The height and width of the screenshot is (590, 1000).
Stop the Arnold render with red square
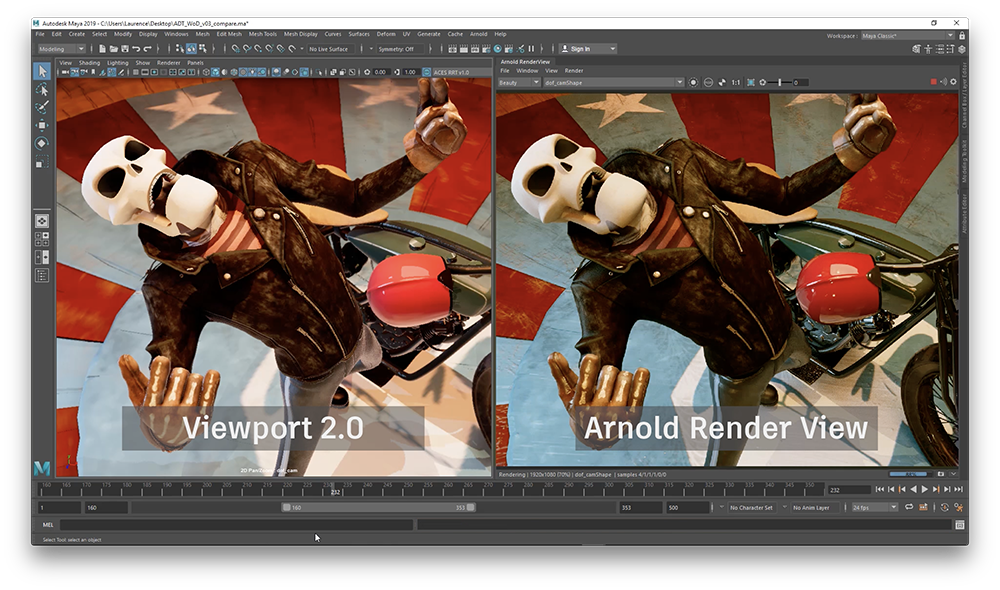click(934, 82)
